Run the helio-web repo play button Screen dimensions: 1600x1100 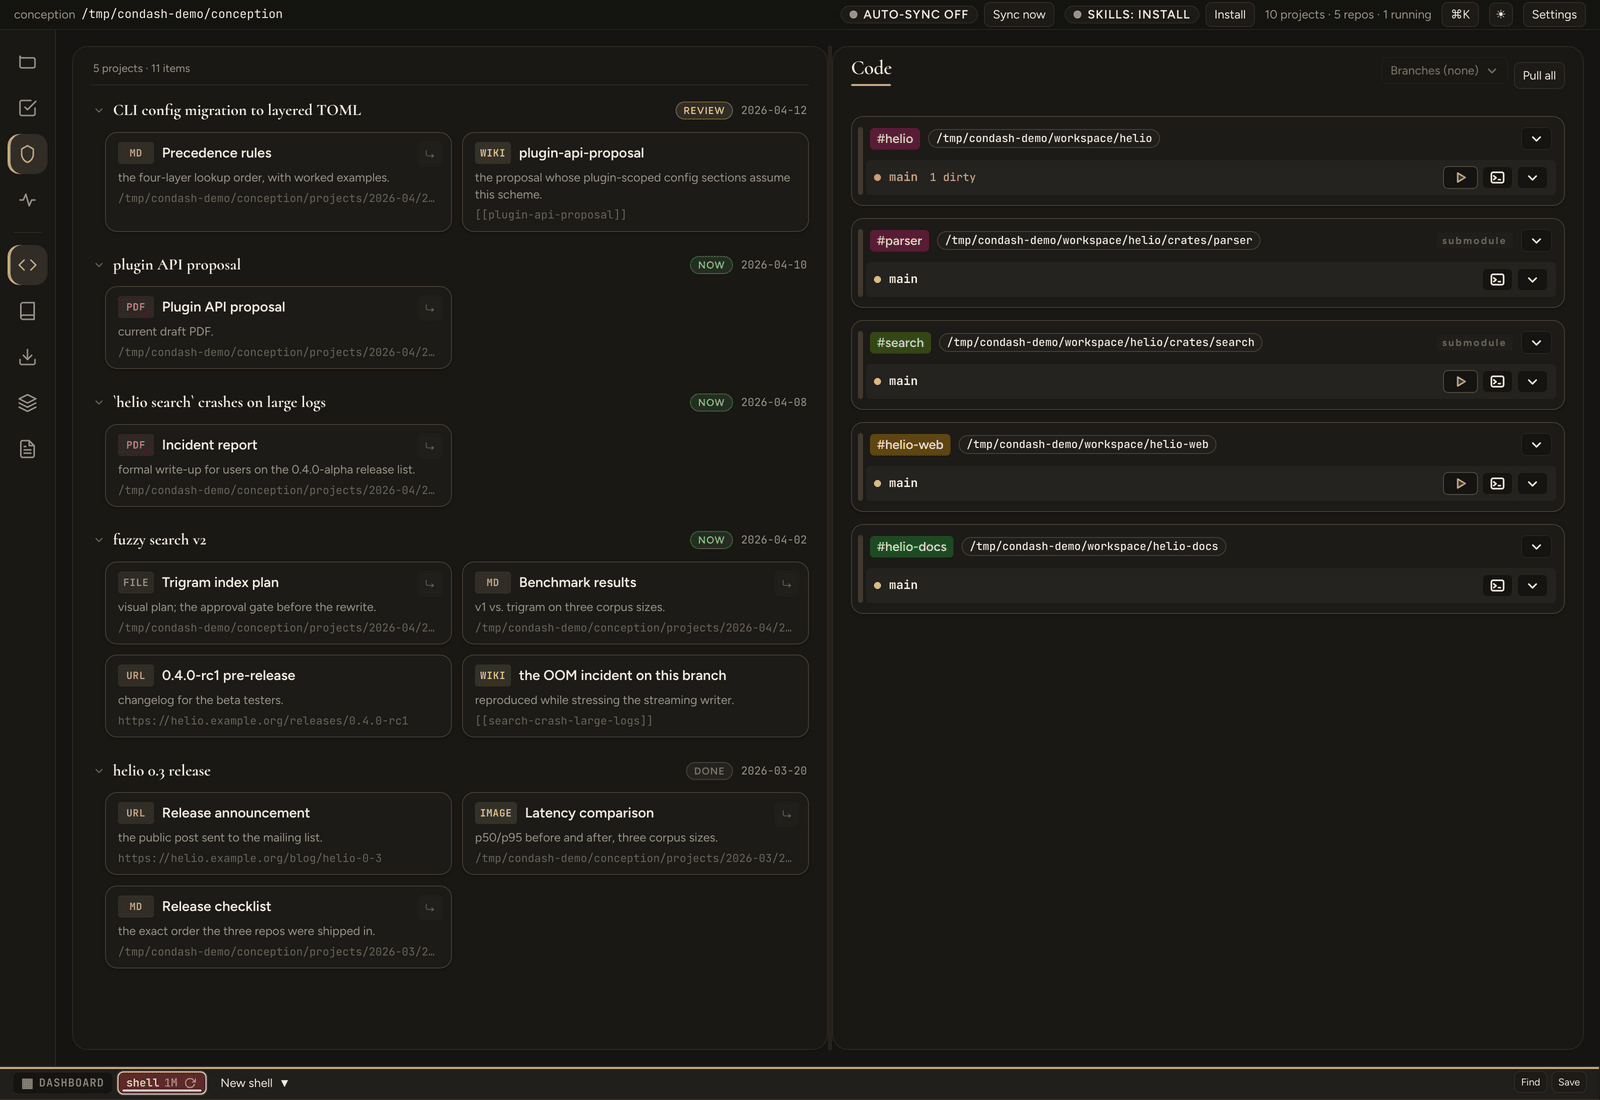coord(1460,483)
